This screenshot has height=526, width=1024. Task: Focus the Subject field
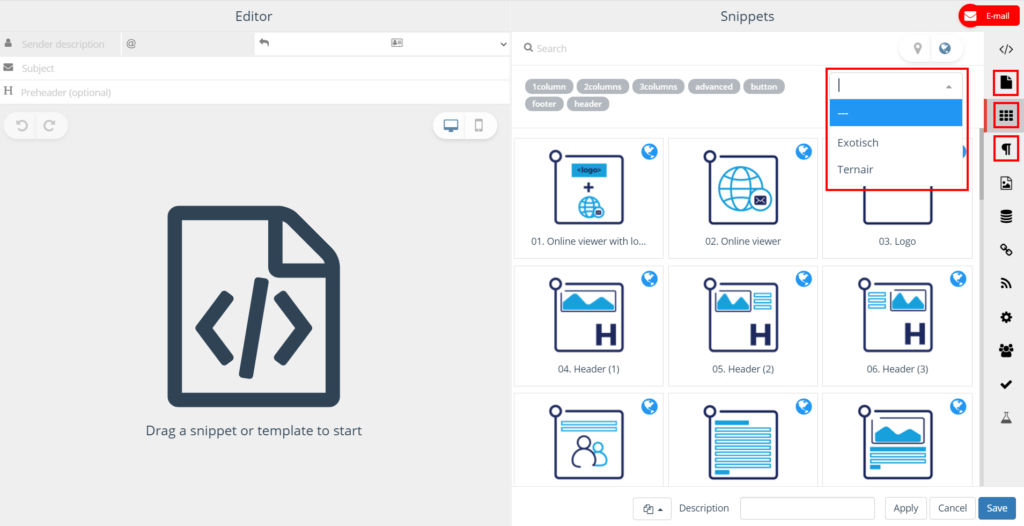[x=255, y=69]
